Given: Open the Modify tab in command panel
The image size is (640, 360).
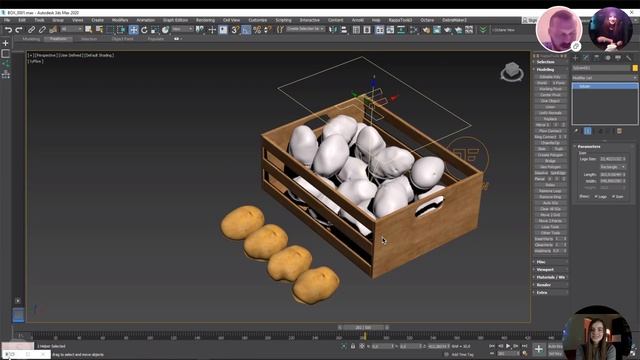Looking at the screenshot, I should tap(586, 58).
